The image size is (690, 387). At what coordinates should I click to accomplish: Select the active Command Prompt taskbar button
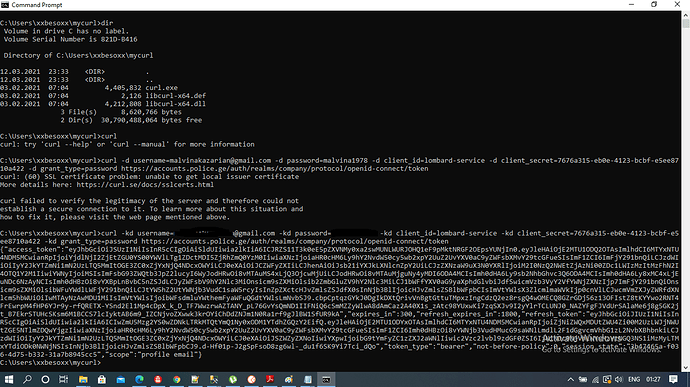326,380
